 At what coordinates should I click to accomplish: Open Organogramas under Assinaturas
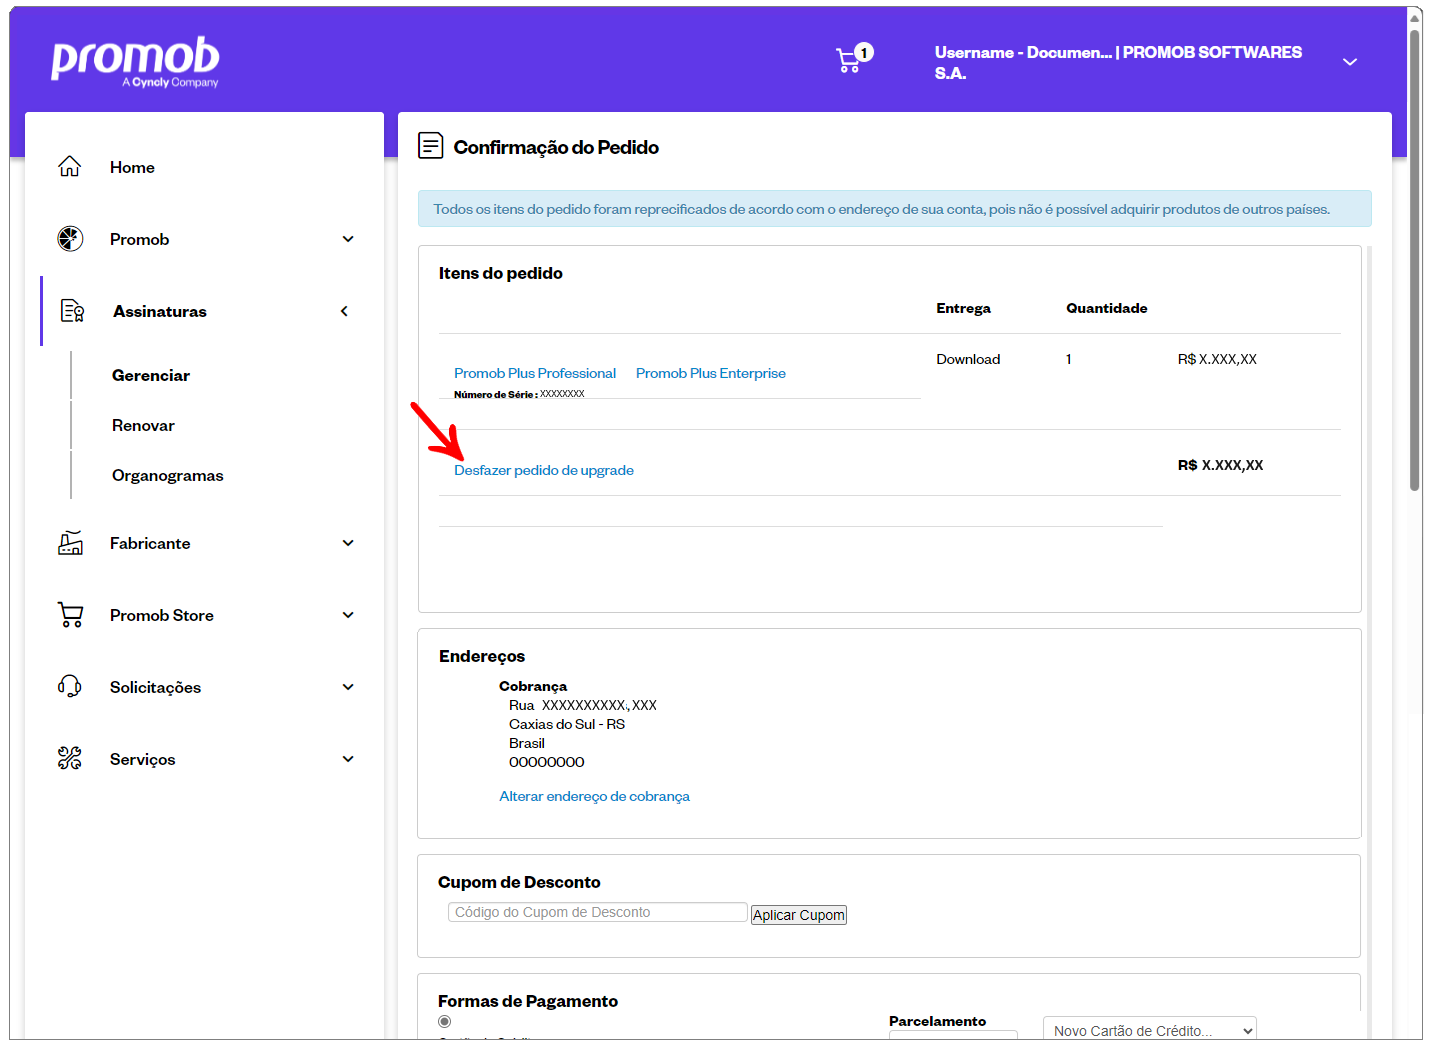pyautogui.click(x=168, y=475)
